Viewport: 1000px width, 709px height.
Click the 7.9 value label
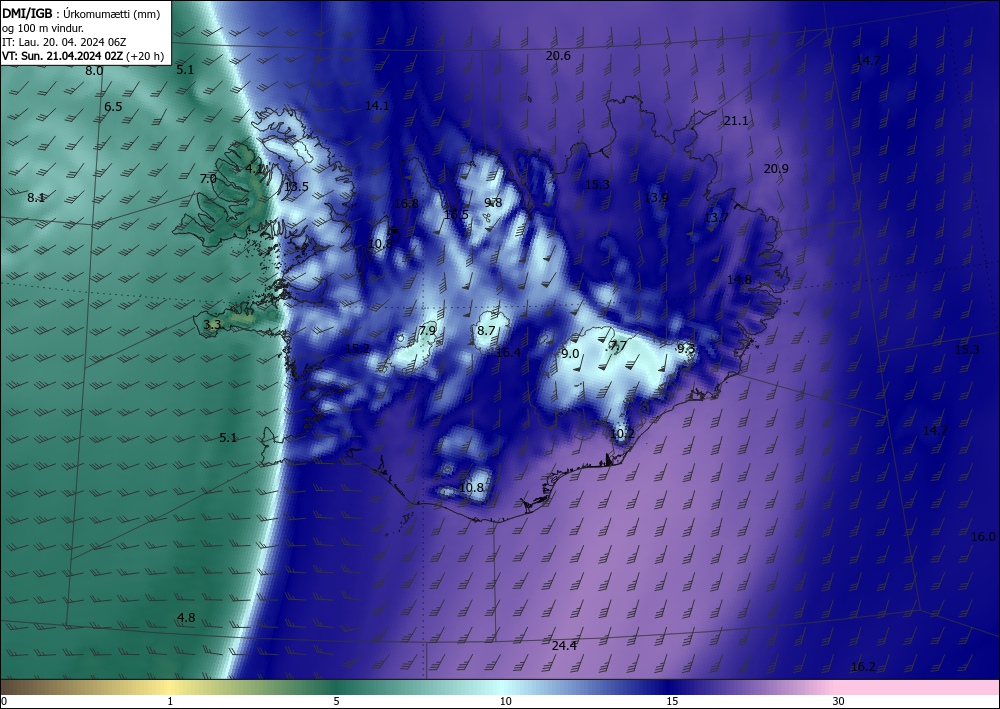[x=427, y=331]
